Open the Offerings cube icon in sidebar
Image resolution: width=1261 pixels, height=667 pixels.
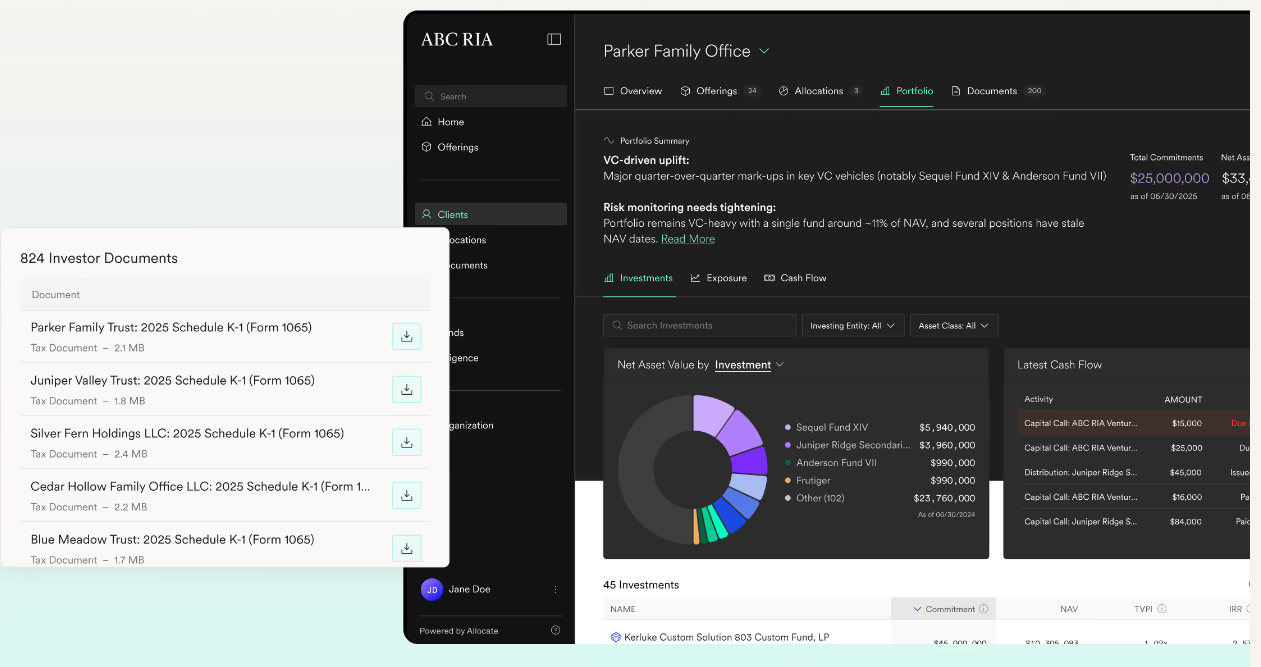pyautogui.click(x=426, y=147)
